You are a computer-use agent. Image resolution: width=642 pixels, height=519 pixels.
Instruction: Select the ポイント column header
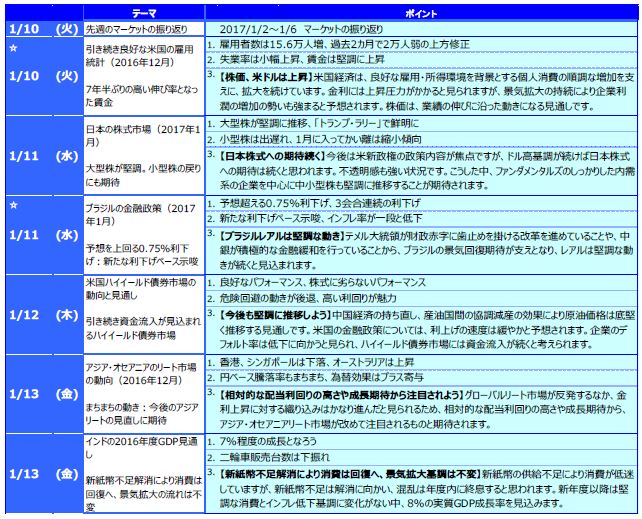(420, 7)
